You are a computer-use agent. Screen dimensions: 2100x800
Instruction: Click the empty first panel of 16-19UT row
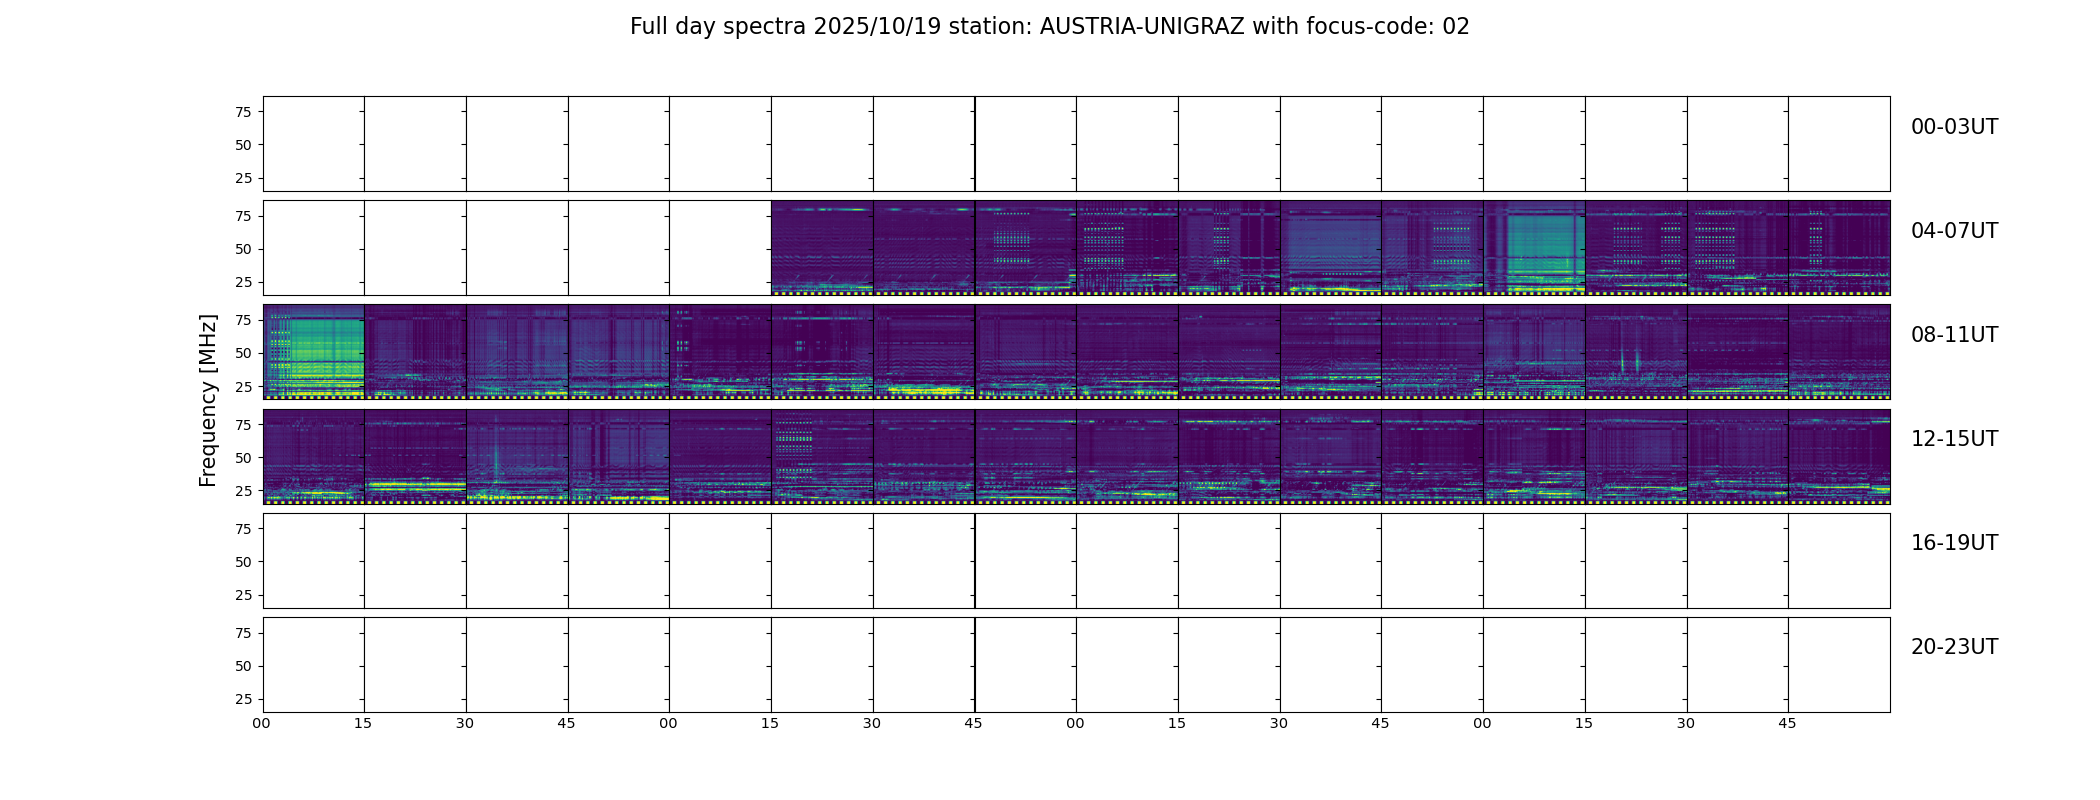314,561
